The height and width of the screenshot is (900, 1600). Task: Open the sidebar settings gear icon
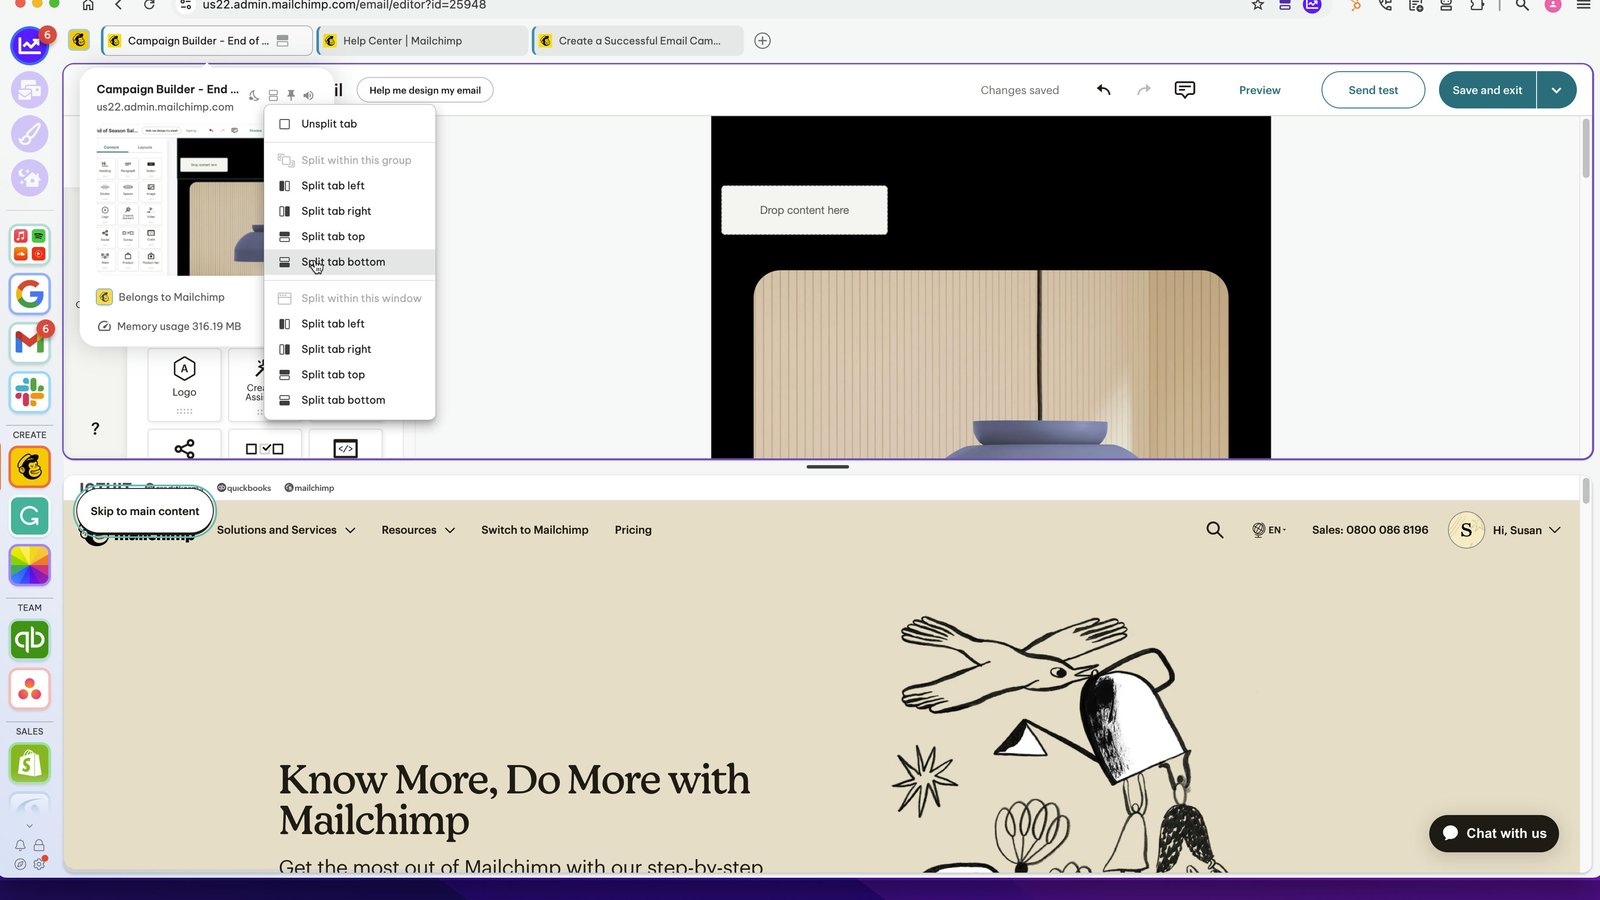click(39, 864)
